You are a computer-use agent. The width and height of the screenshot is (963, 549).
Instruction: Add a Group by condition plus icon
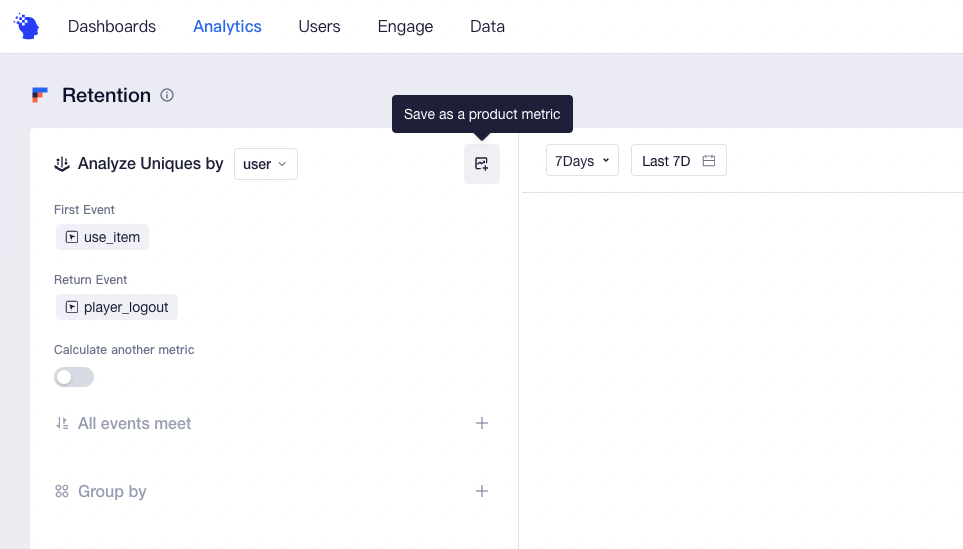[x=482, y=491]
